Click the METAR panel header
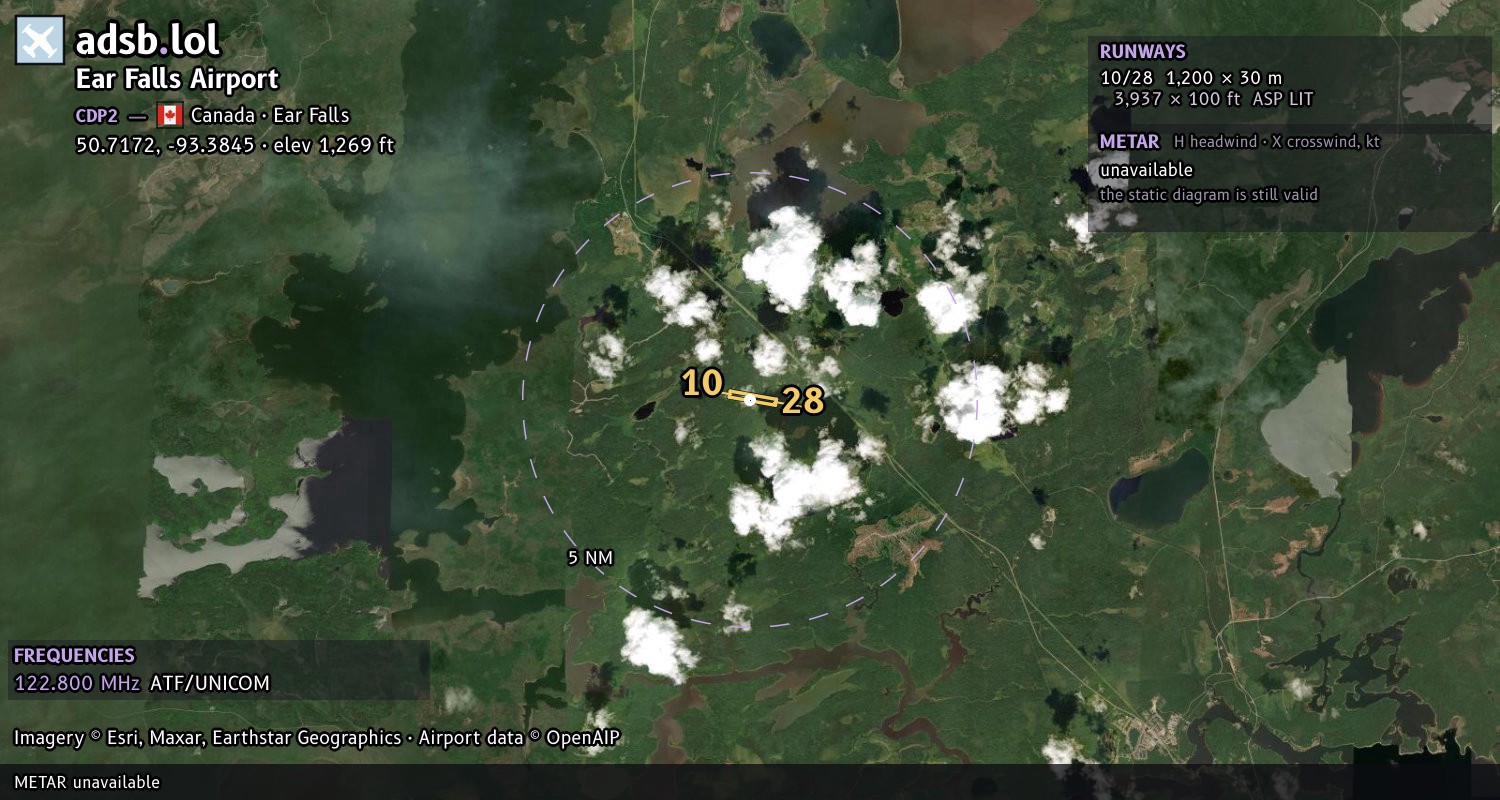Image resolution: width=1500 pixels, height=800 pixels. click(x=1129, y=142)
